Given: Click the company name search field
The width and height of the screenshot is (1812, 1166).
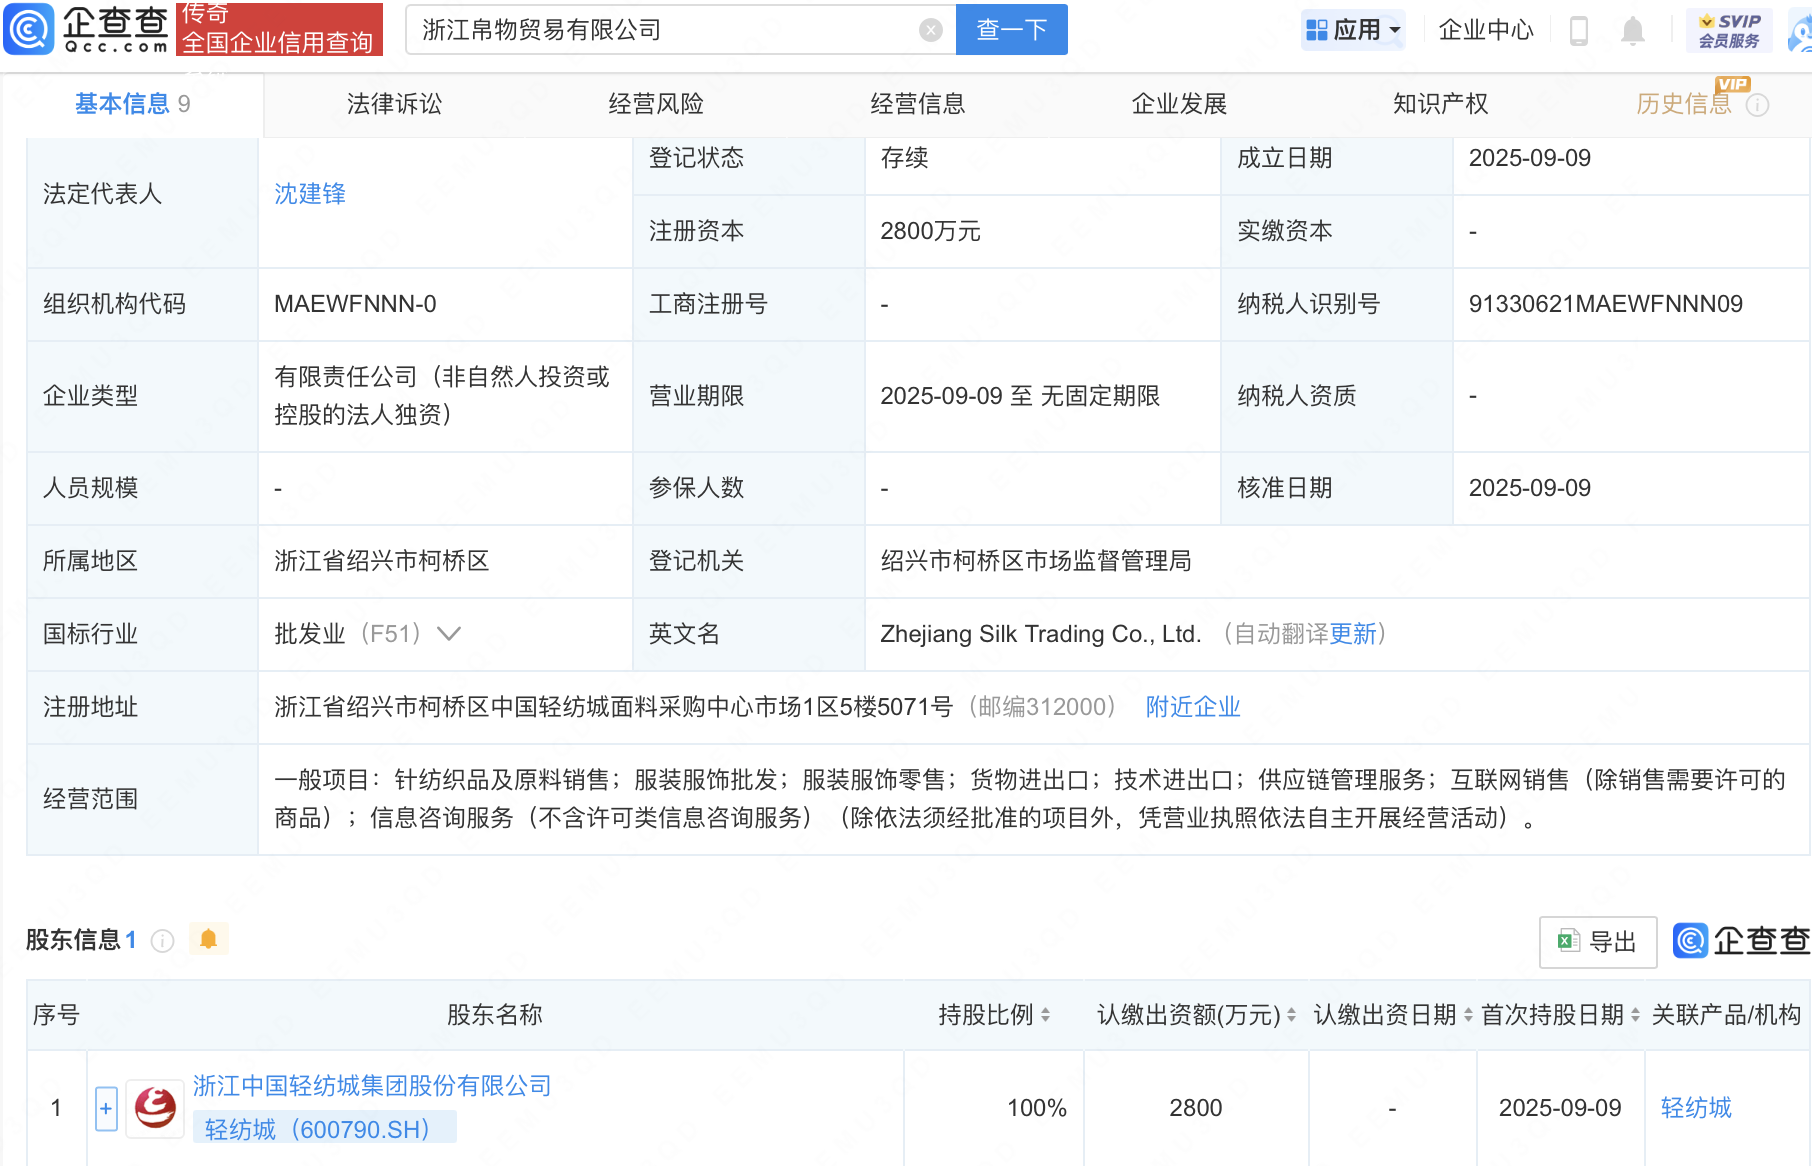Looking at the screenshot, I should (660, 30).
